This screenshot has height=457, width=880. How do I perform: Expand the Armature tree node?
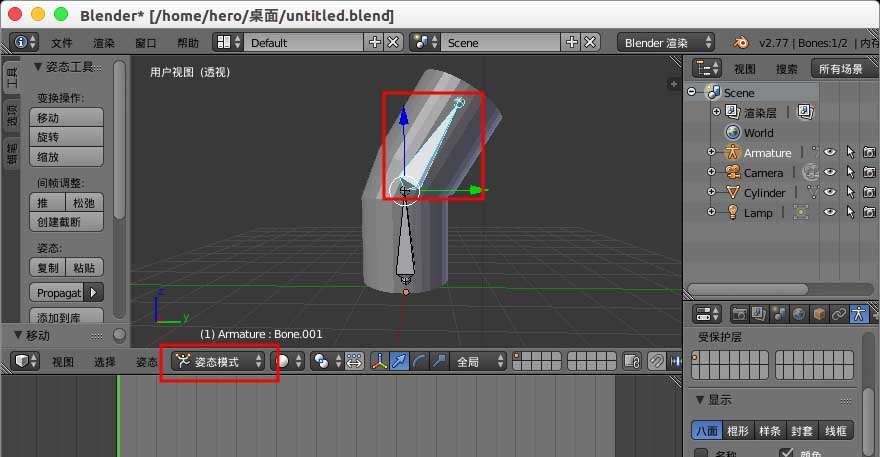[711, 152]
